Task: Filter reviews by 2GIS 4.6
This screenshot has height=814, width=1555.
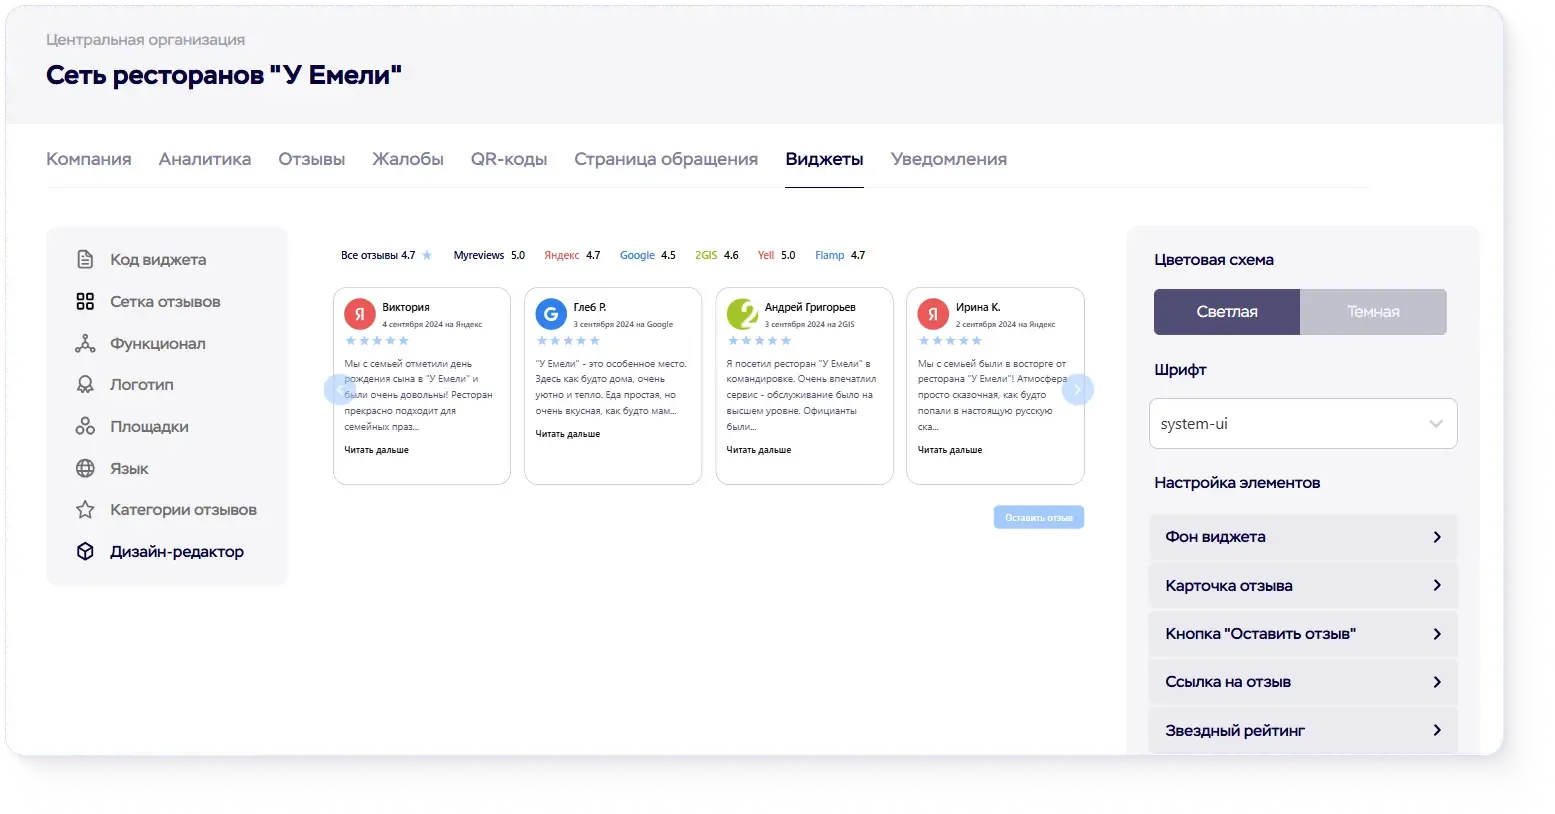Action: pyautogui.click(x=717, y=255)
